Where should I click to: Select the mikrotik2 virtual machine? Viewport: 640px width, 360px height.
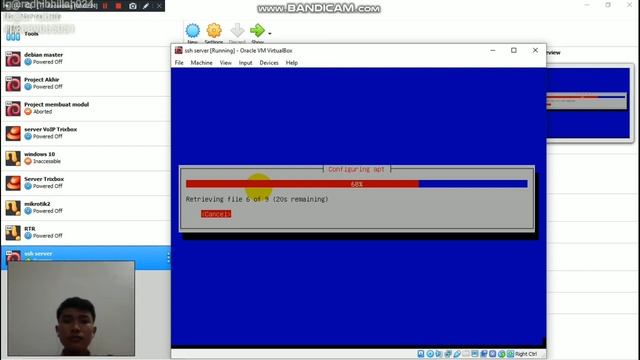tap(86, 208)
